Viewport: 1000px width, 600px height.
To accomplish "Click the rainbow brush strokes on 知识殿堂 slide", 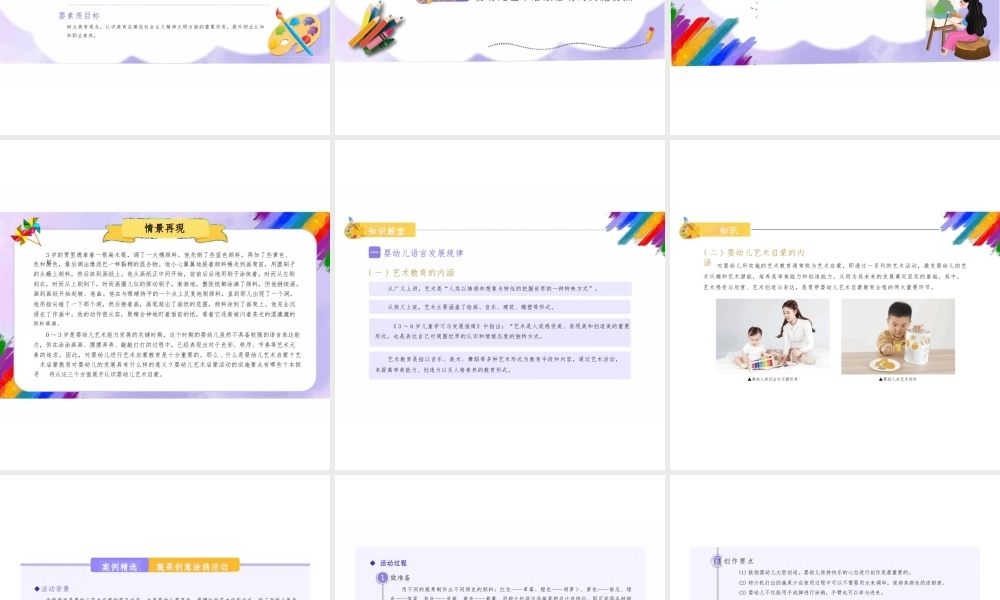I will 635,232.
